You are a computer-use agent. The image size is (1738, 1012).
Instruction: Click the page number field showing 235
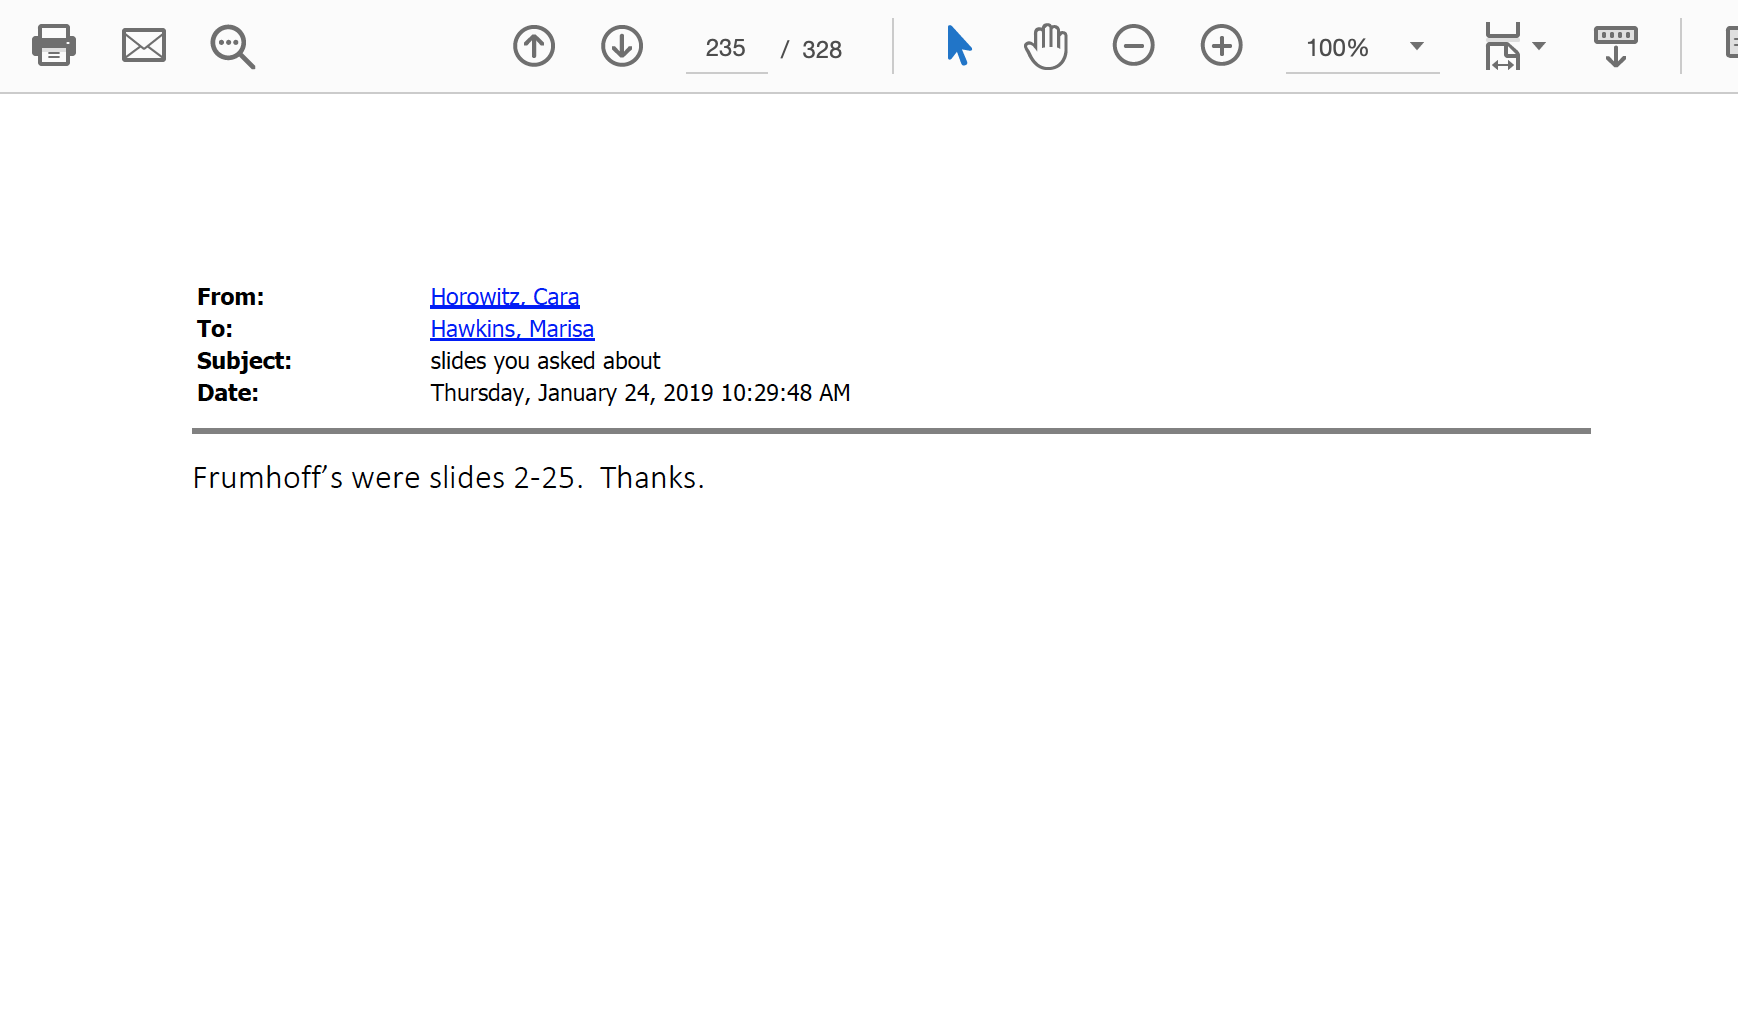pyautogui.click(x=726, y=48)
